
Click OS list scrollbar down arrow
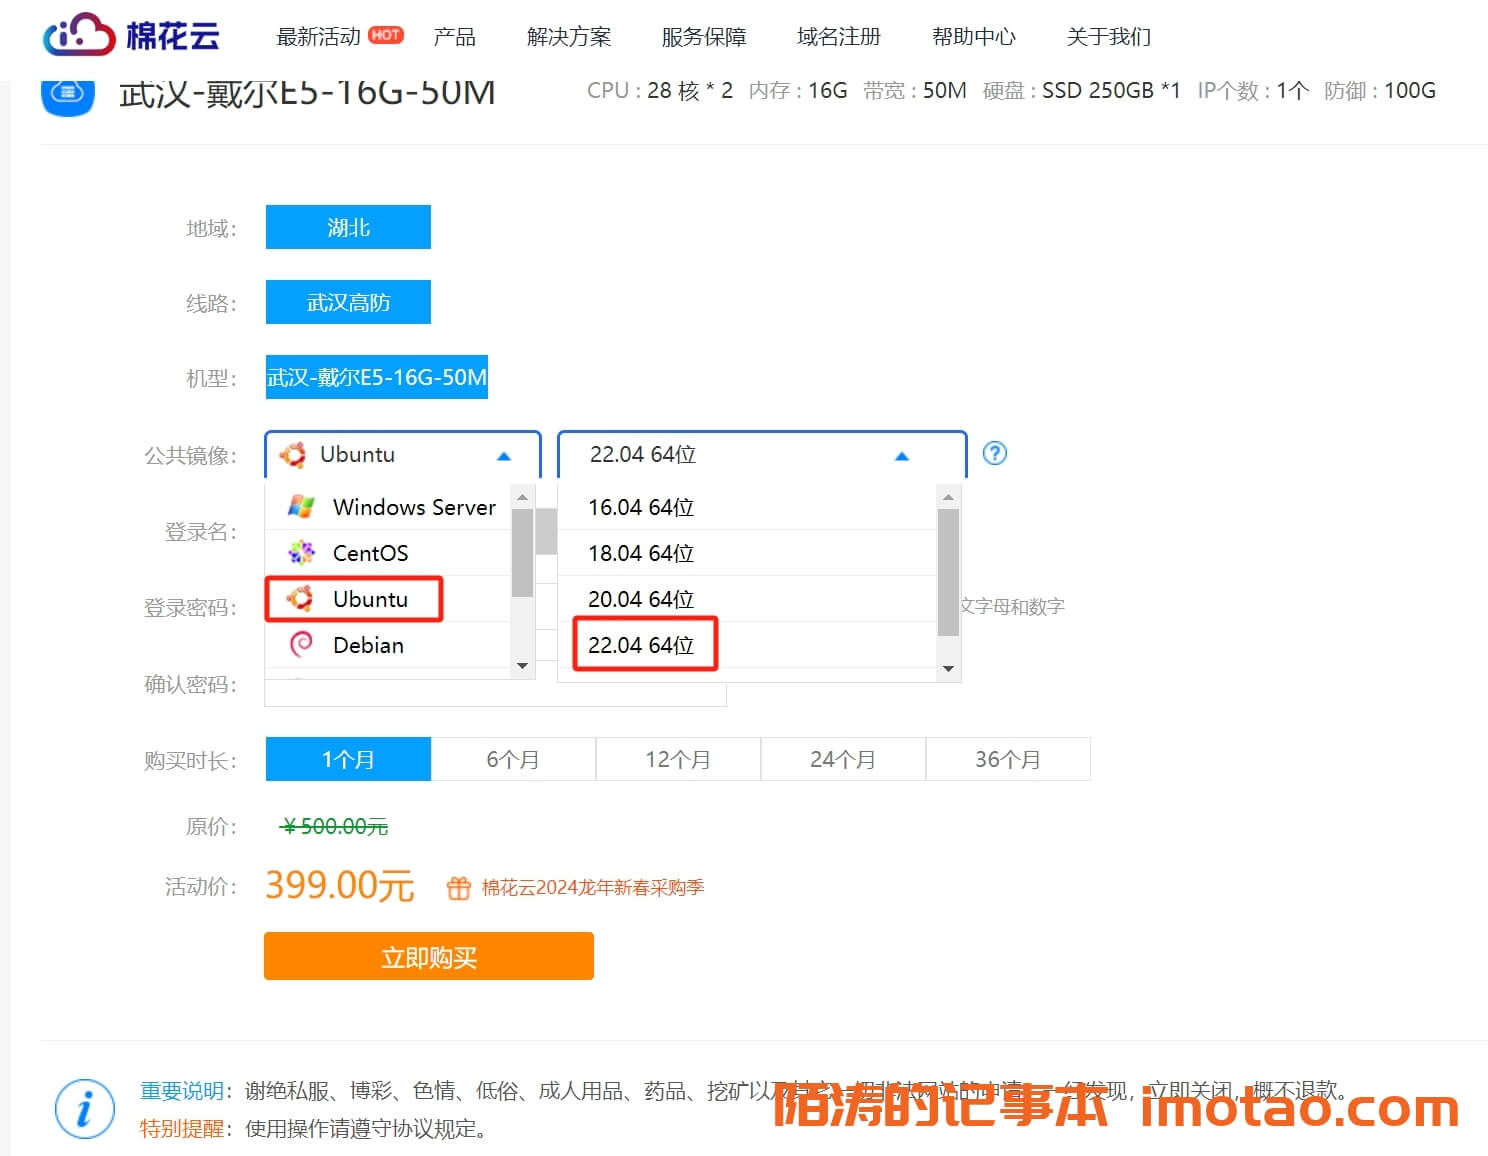pos(522,666)
